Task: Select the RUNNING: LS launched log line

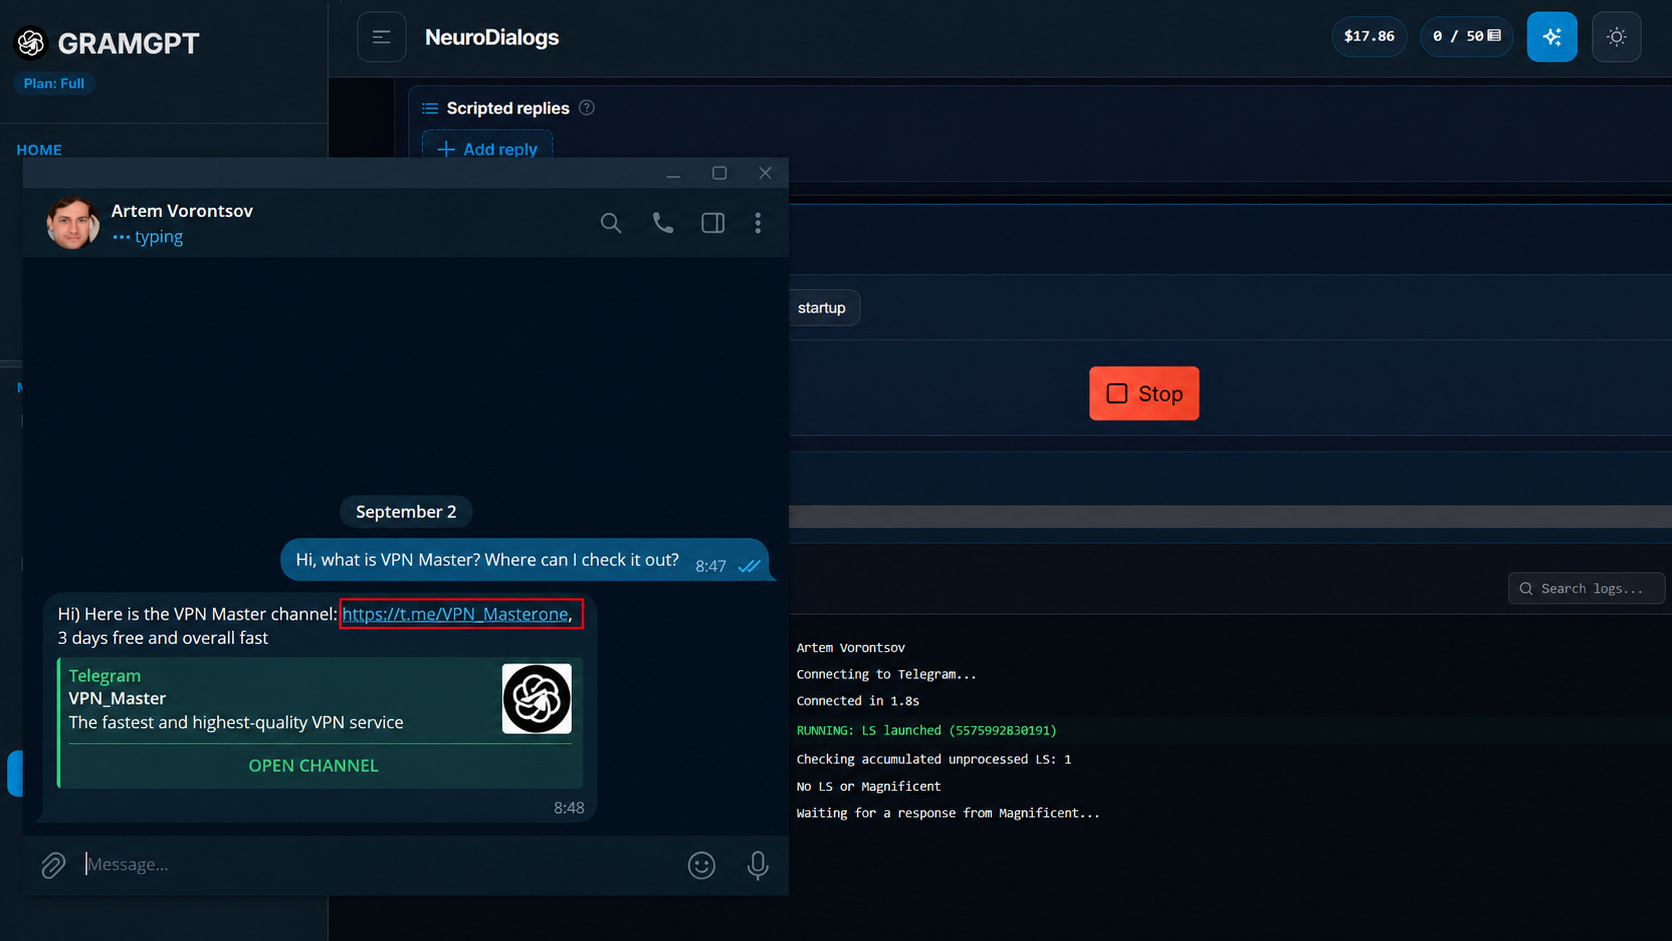Action: (x=927, y=731)
